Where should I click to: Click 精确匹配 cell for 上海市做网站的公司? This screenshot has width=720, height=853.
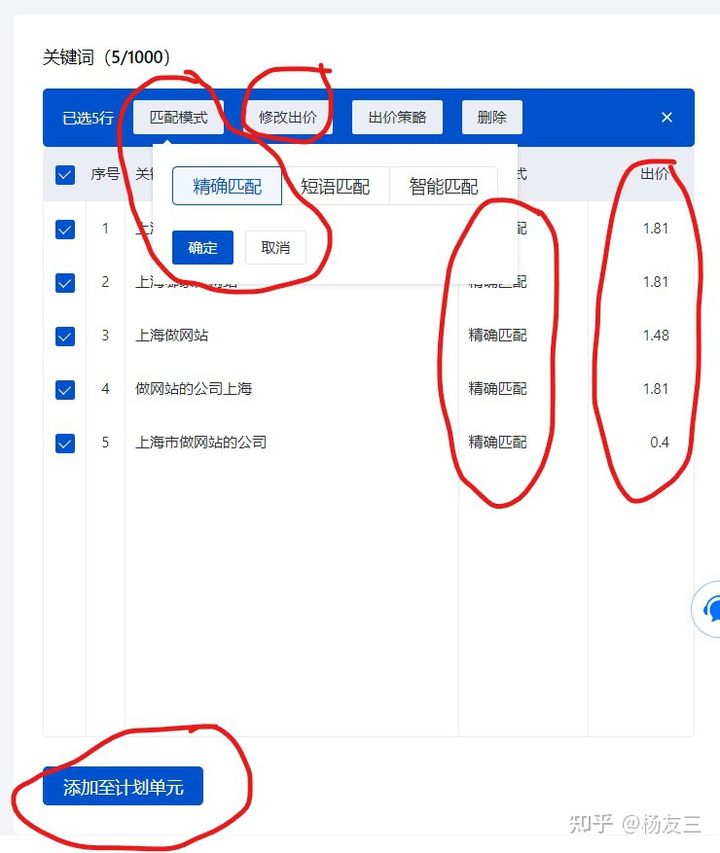(x=497, y=442)
